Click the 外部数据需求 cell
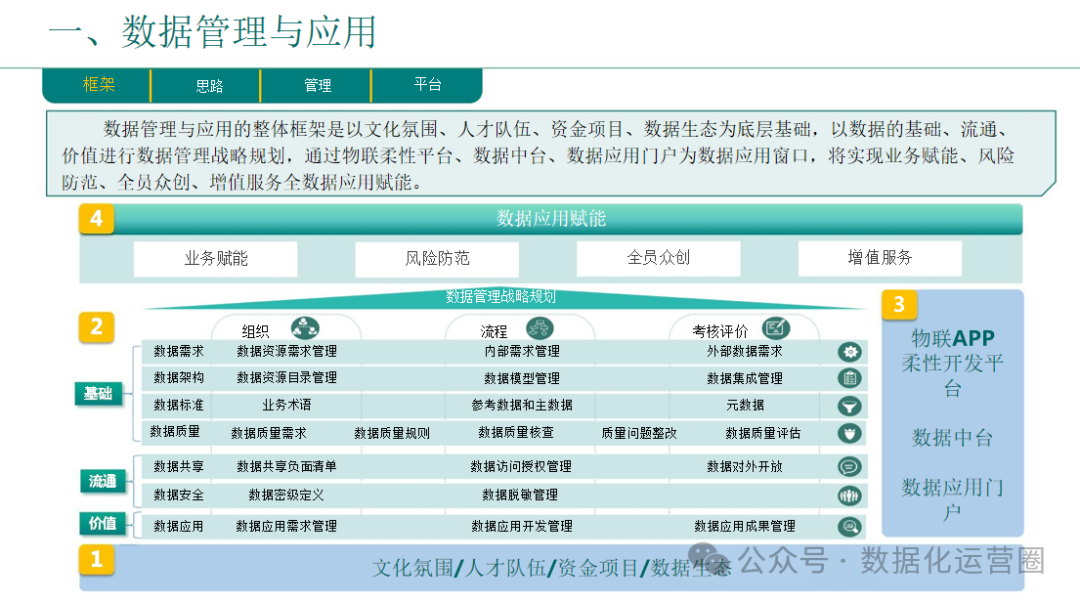Screen dimensions: 1080x603 tap(745, 351)
